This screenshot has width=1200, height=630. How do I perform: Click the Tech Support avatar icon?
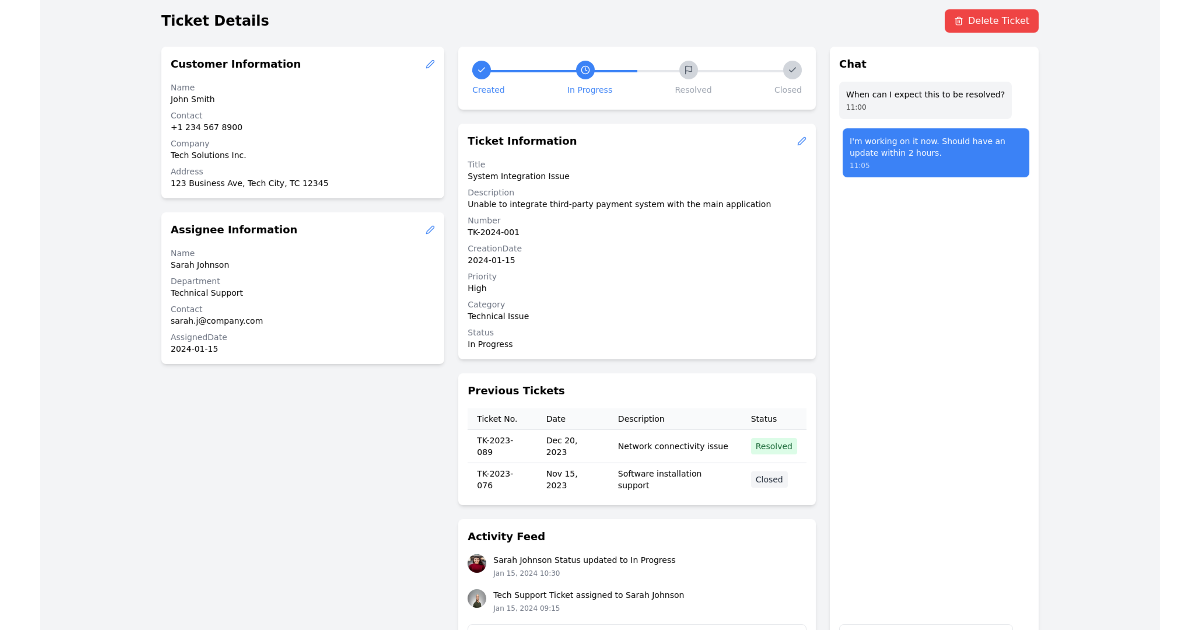pos(476,598)
